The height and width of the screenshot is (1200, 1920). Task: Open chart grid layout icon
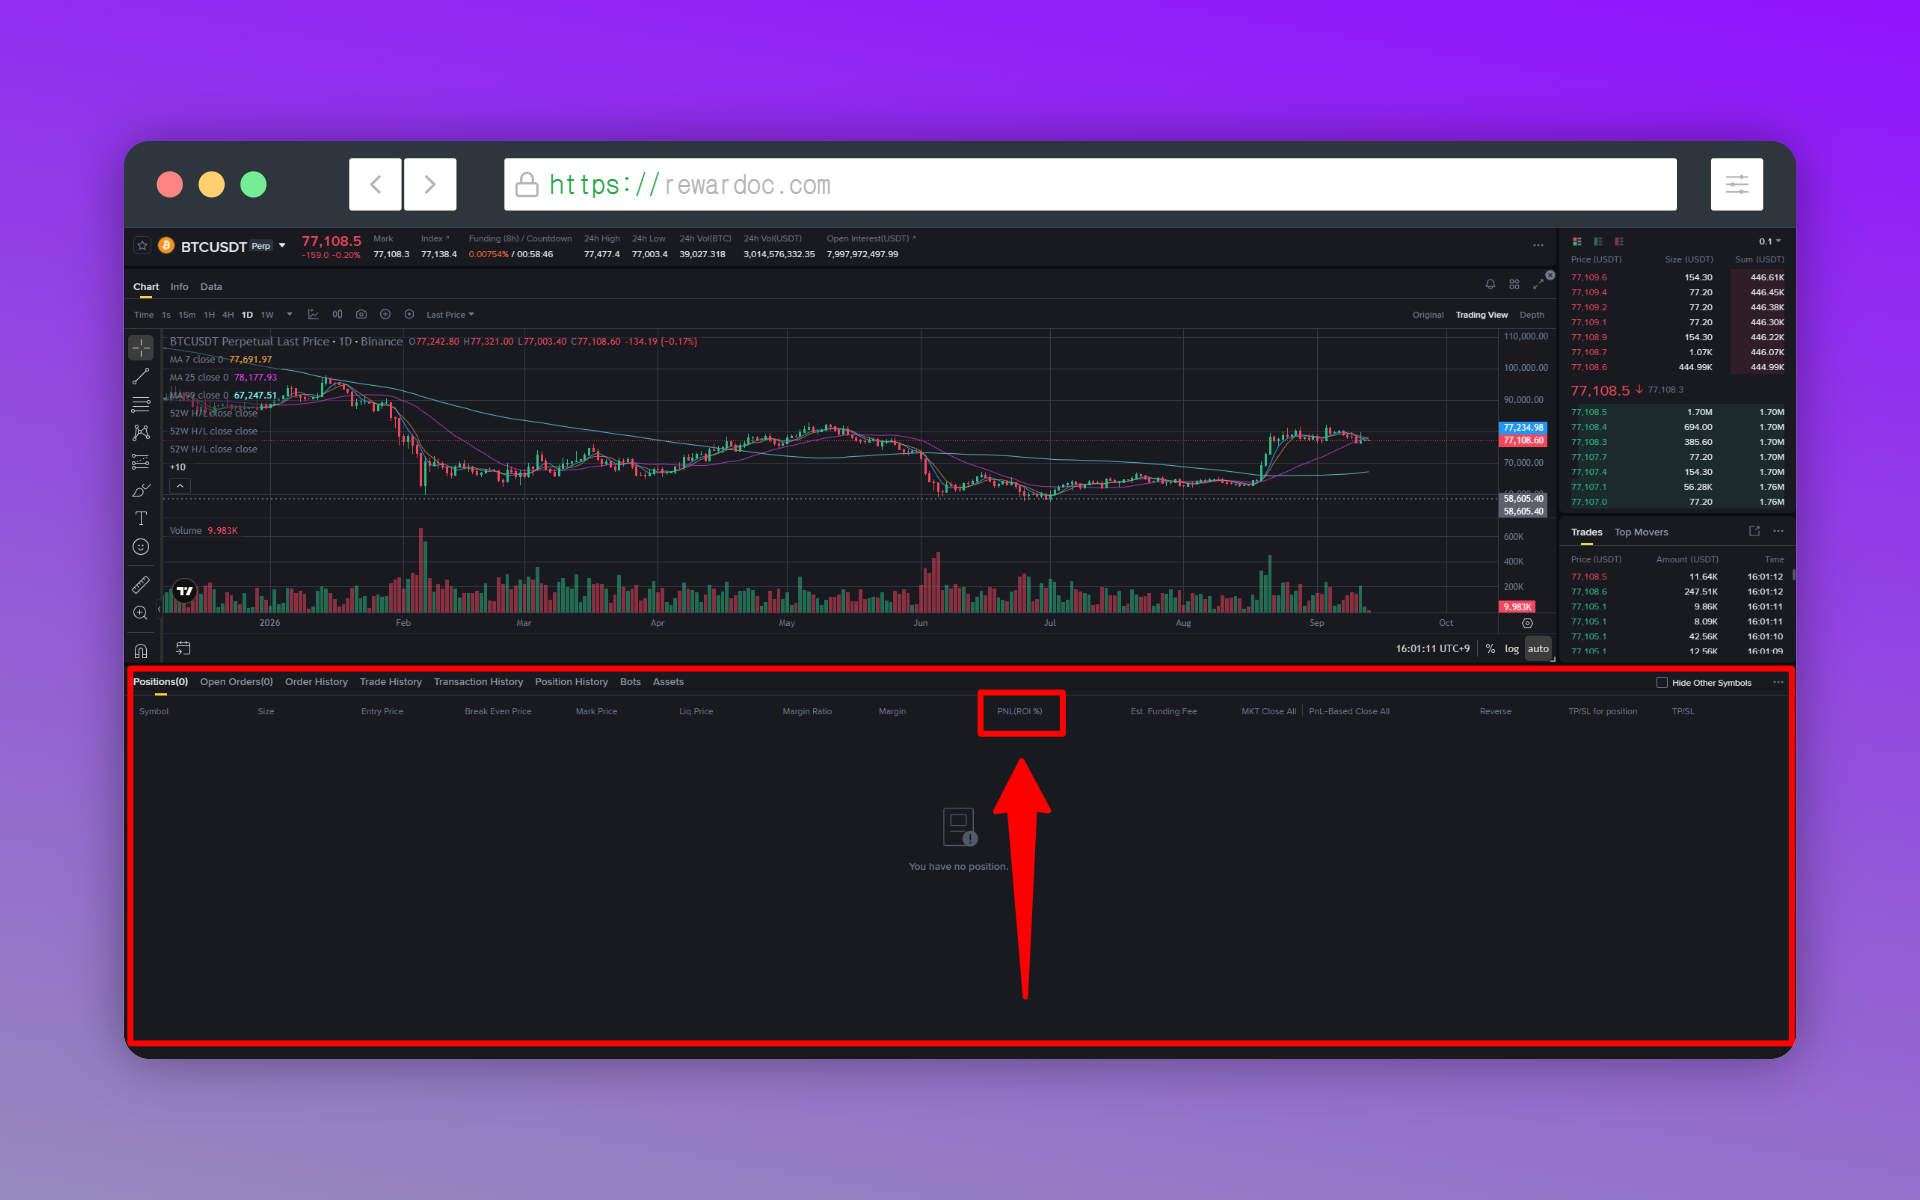1514,285
